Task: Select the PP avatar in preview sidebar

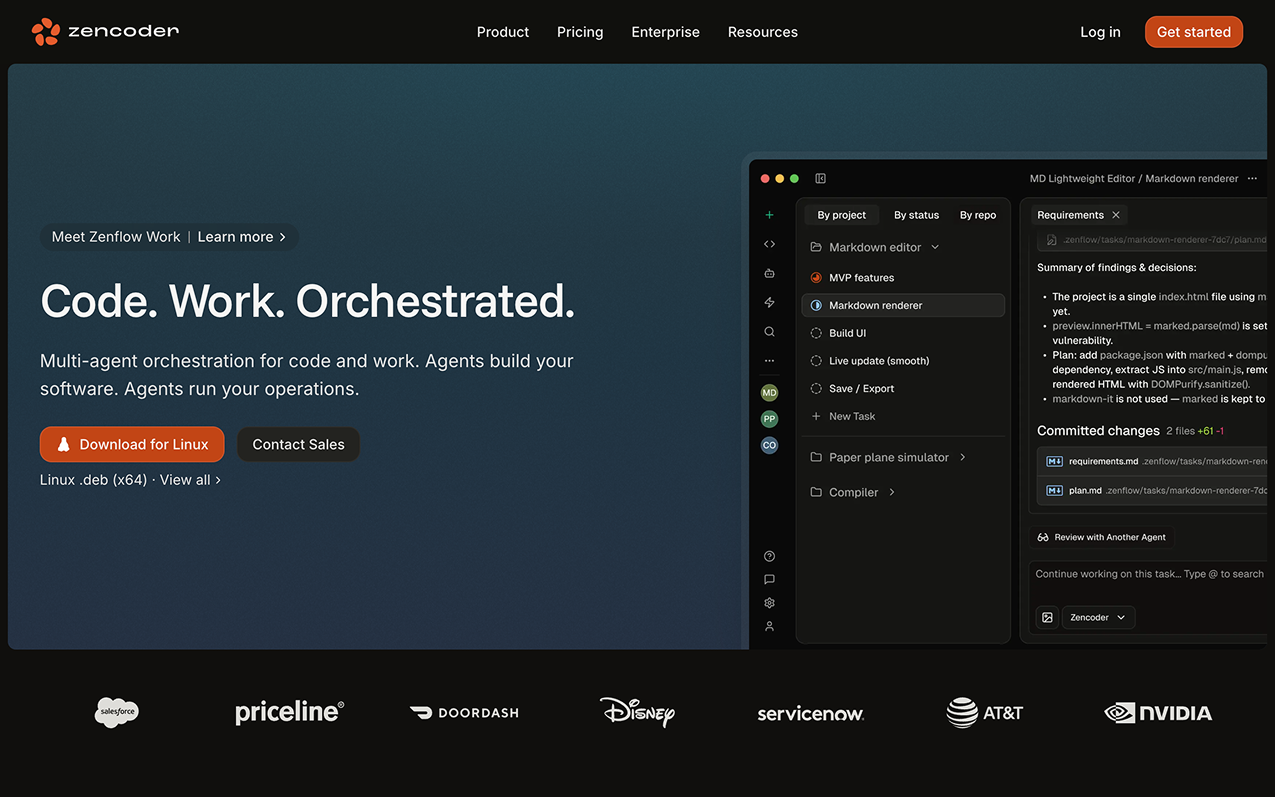Action: [769, 419]
